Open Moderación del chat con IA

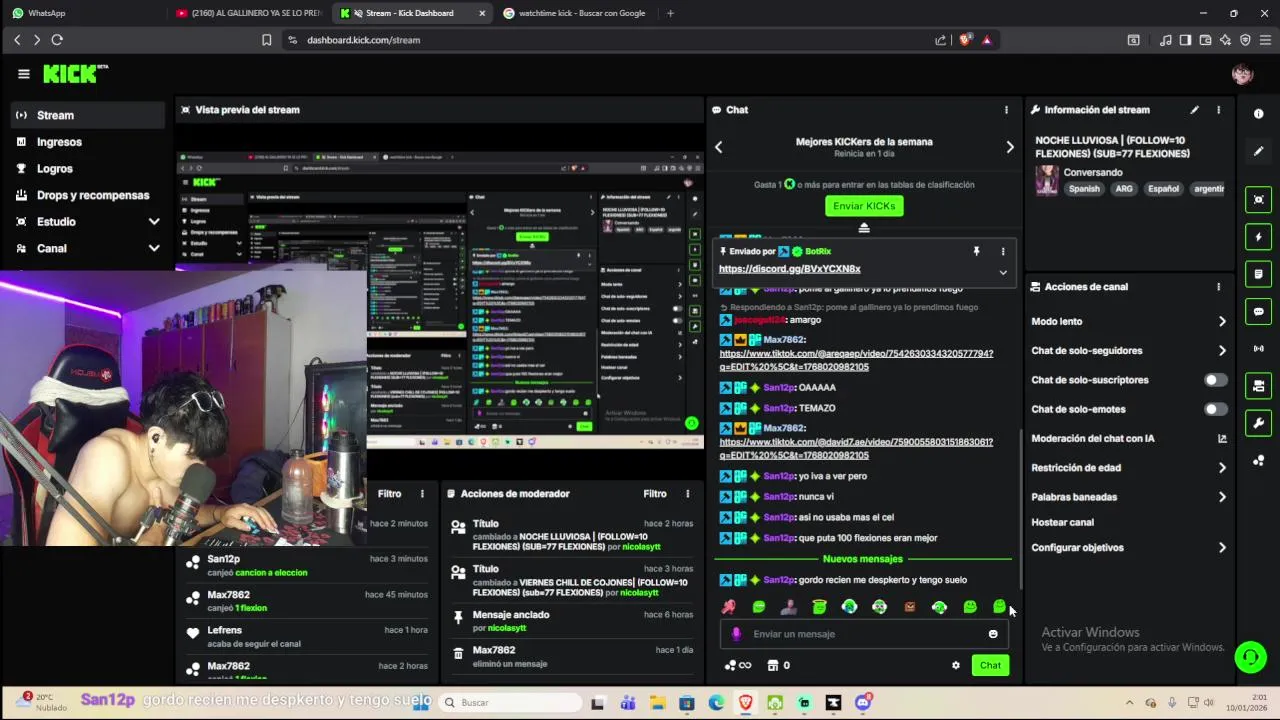1128,438
